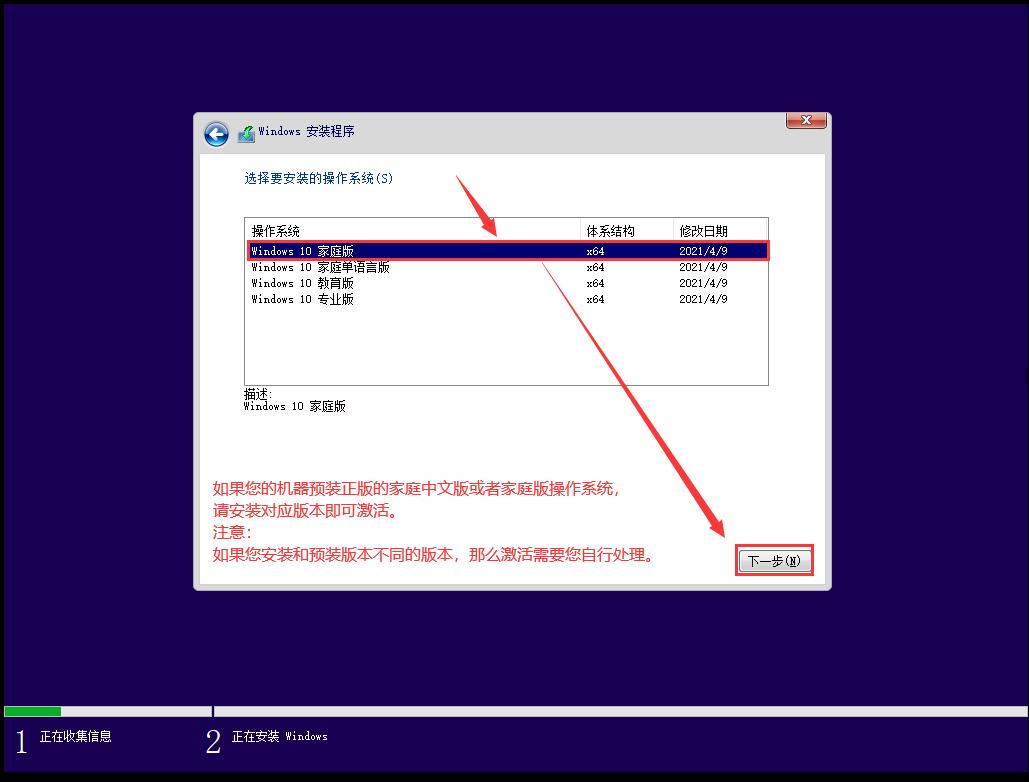
Task: Click the Windows Setup icon in title bar
Action: (x=246, y=132)
